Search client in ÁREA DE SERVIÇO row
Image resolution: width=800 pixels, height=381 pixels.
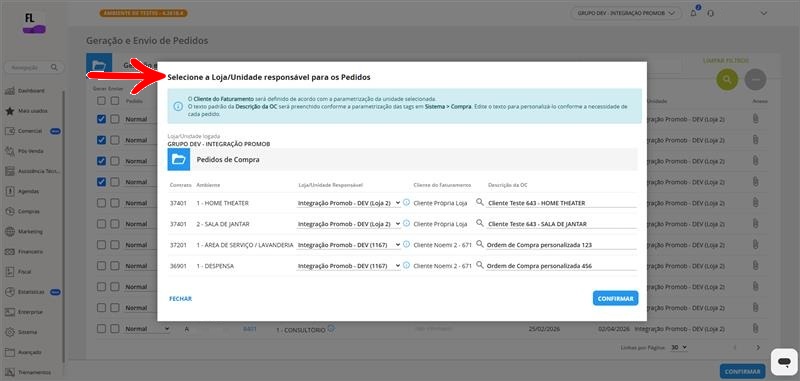480,244
